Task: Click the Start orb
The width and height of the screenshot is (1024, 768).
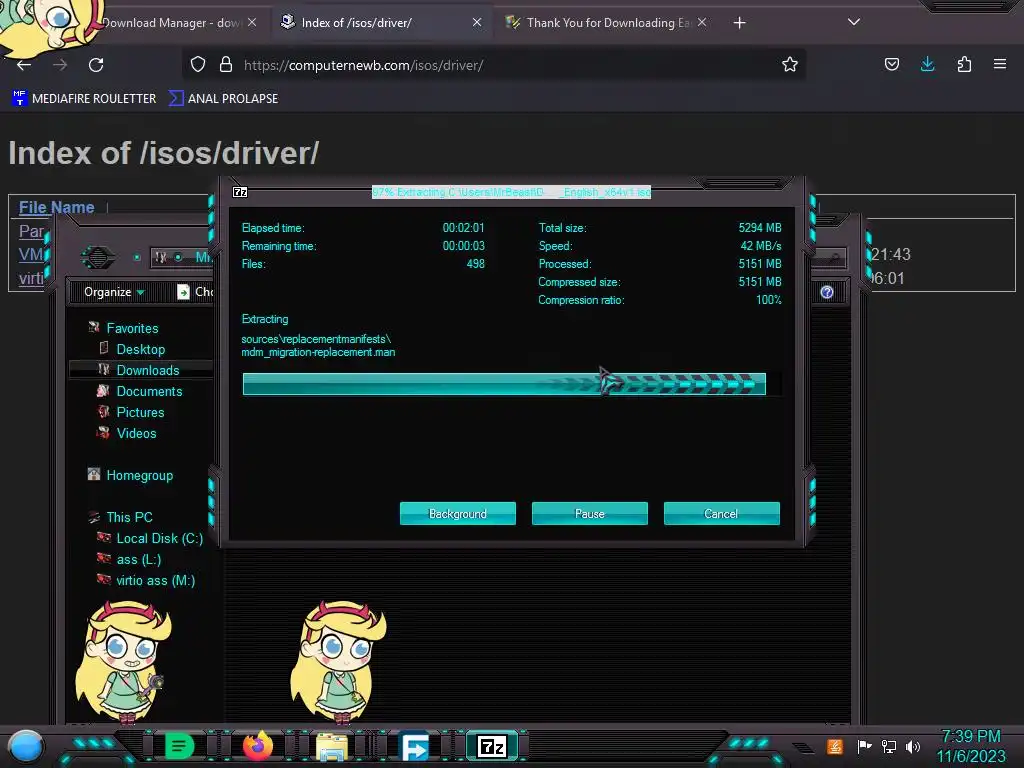Action: (26, 747)
